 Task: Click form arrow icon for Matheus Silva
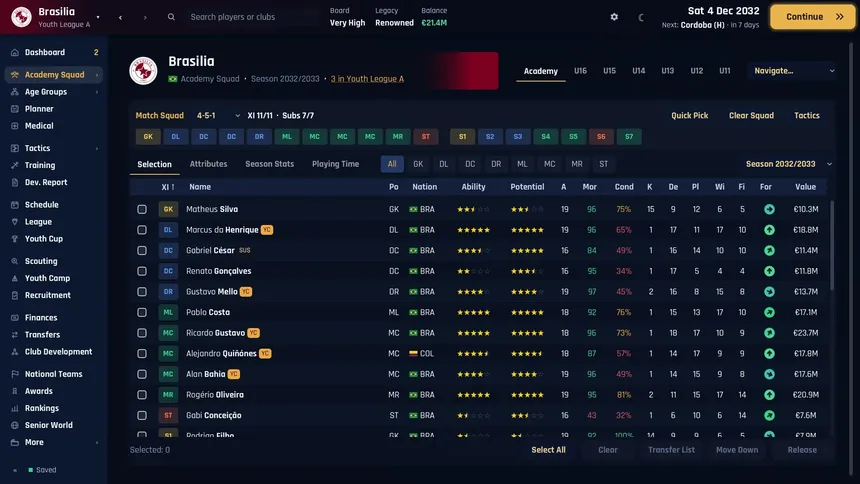point(770,209)
